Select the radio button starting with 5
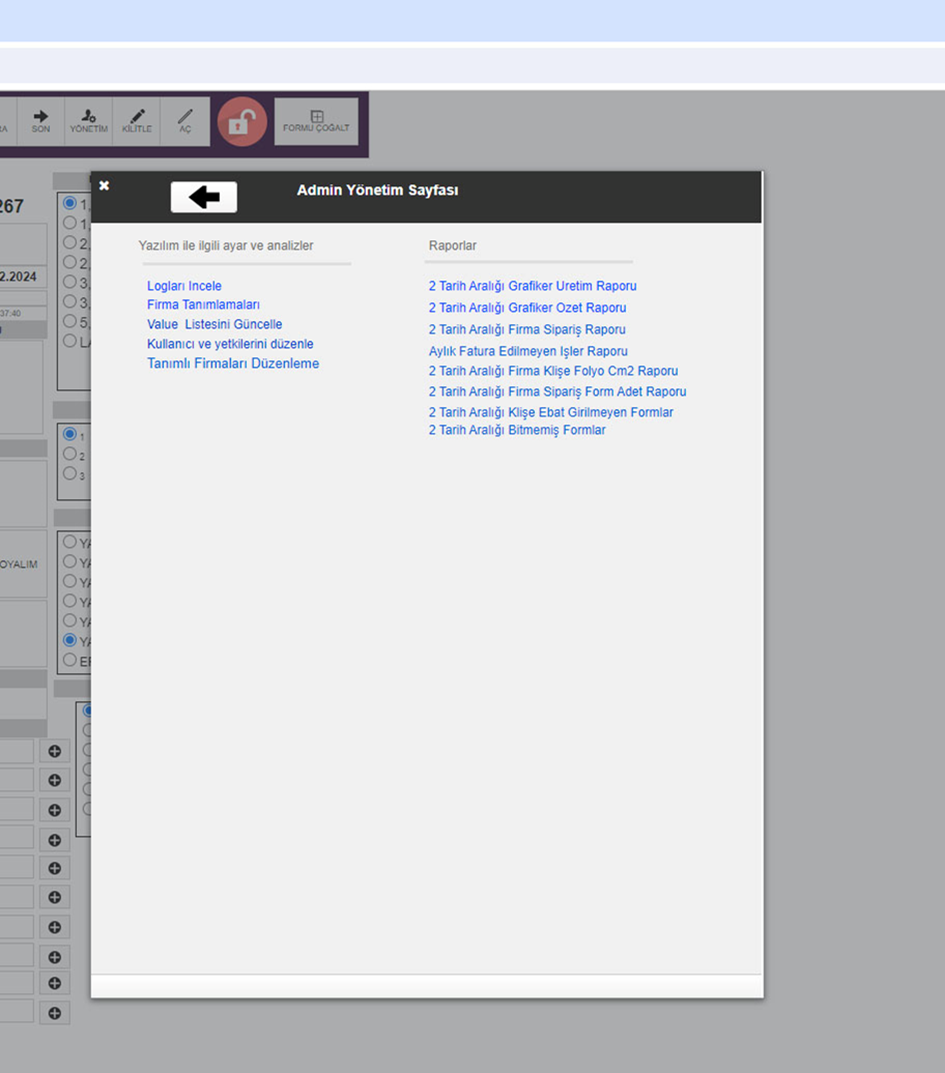The image size is (945, 1073). (70, 321)
